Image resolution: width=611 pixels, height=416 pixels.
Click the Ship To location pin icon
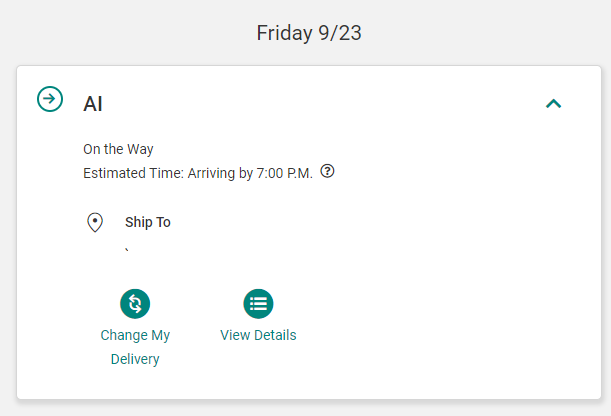96,222
